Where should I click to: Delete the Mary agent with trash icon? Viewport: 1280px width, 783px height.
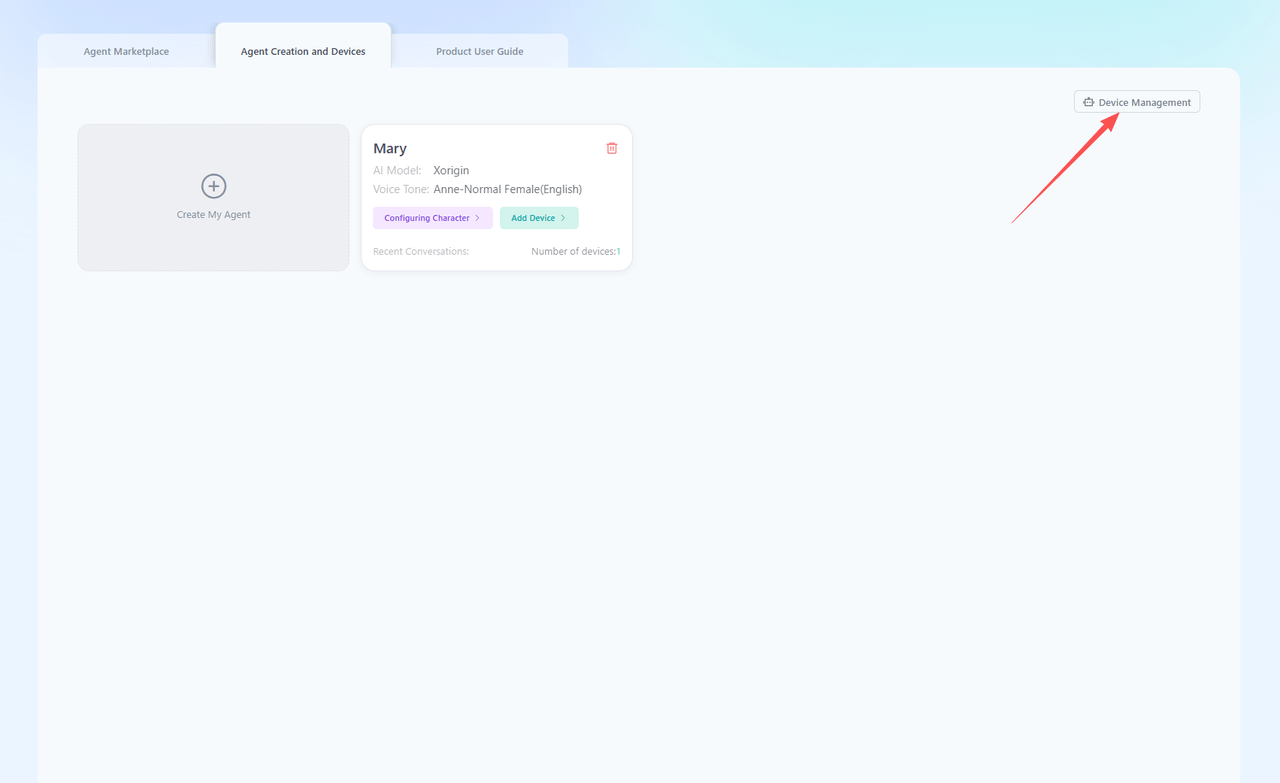(612, 148)
